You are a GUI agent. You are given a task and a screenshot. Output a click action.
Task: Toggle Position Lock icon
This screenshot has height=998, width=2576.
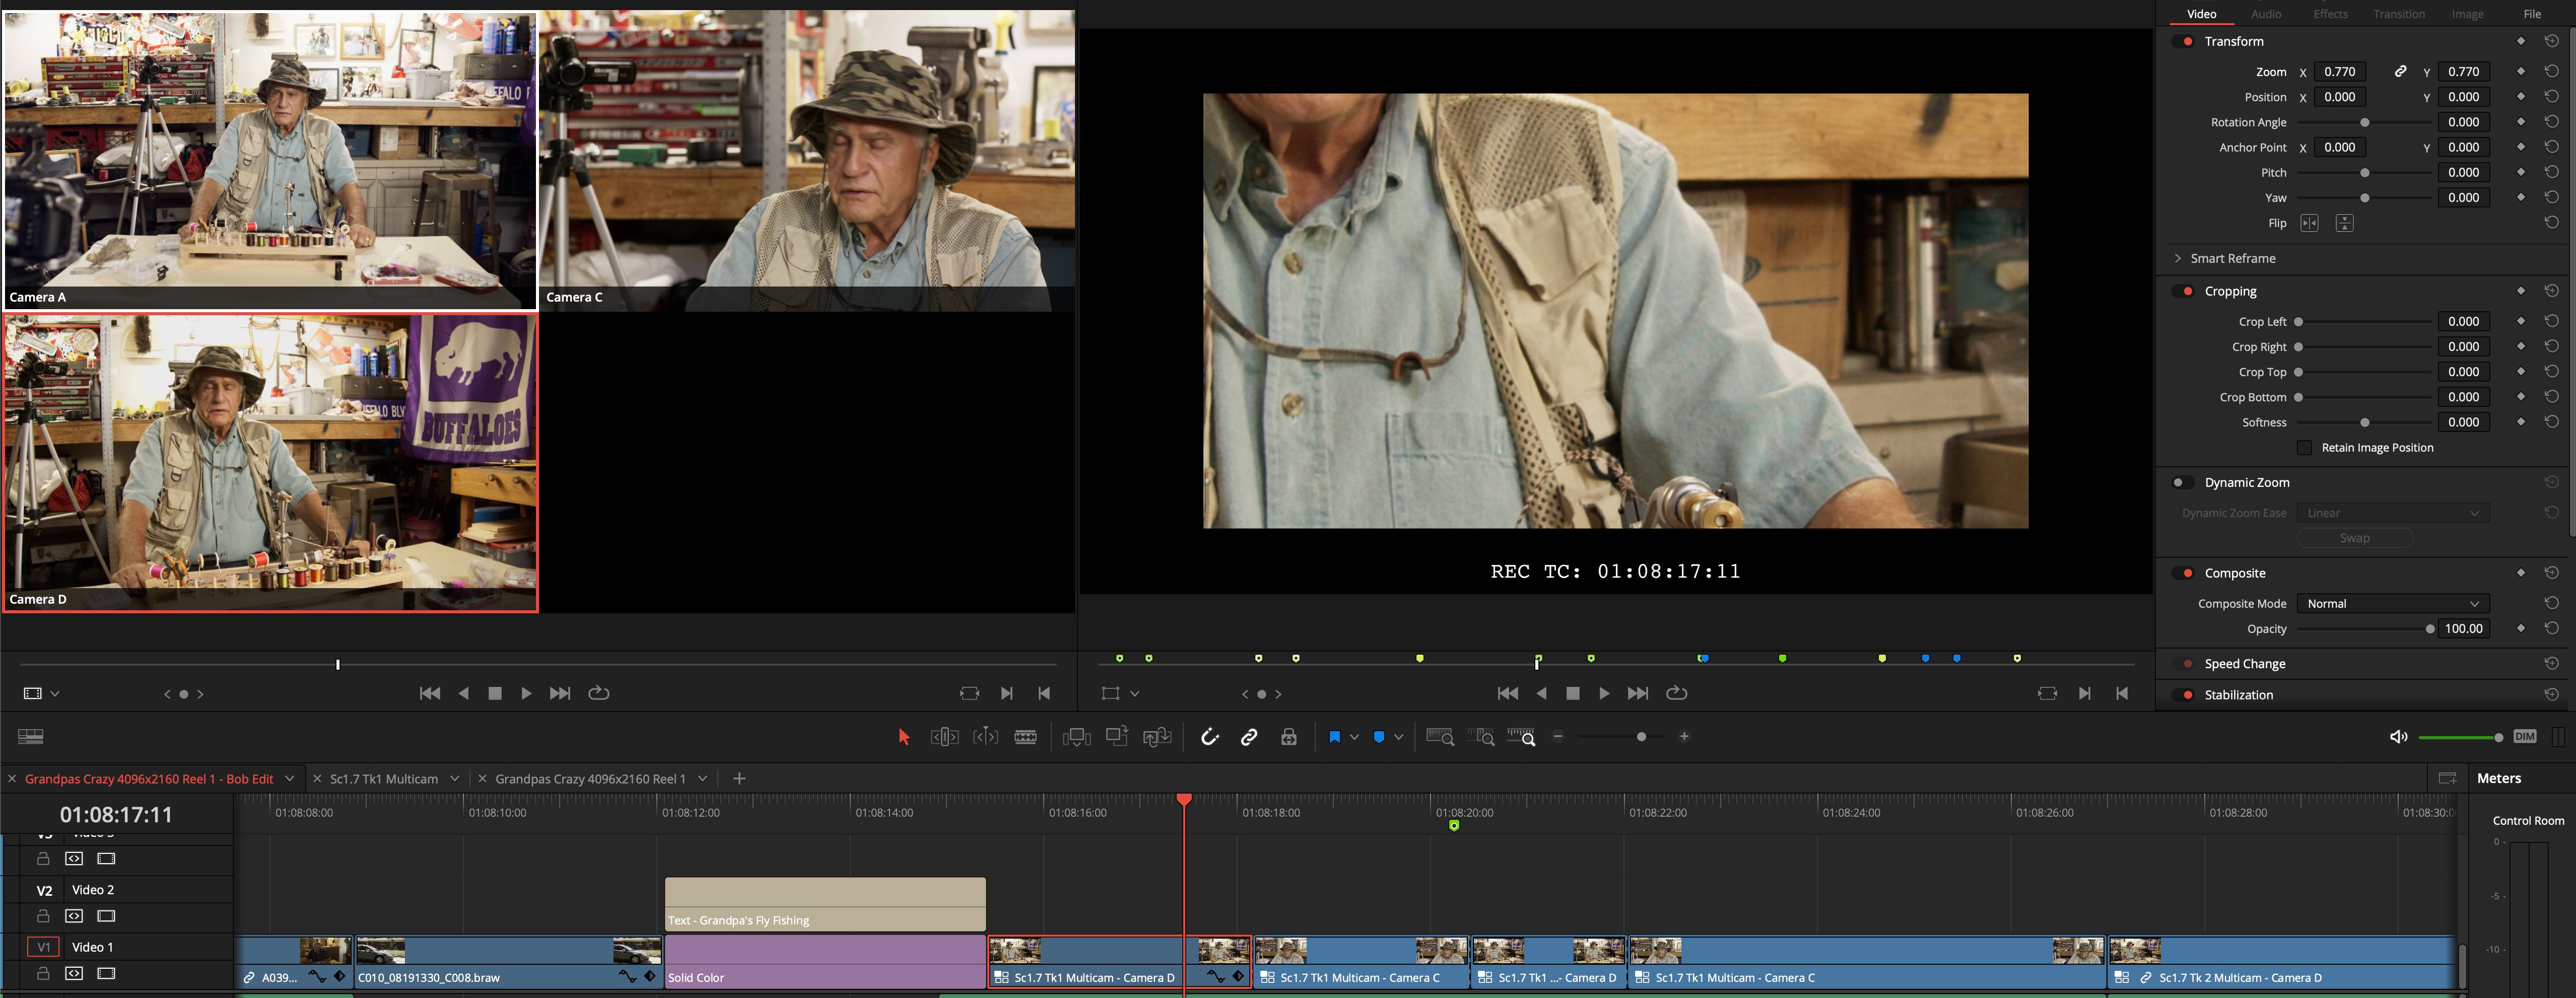[x=1289, y=737]
